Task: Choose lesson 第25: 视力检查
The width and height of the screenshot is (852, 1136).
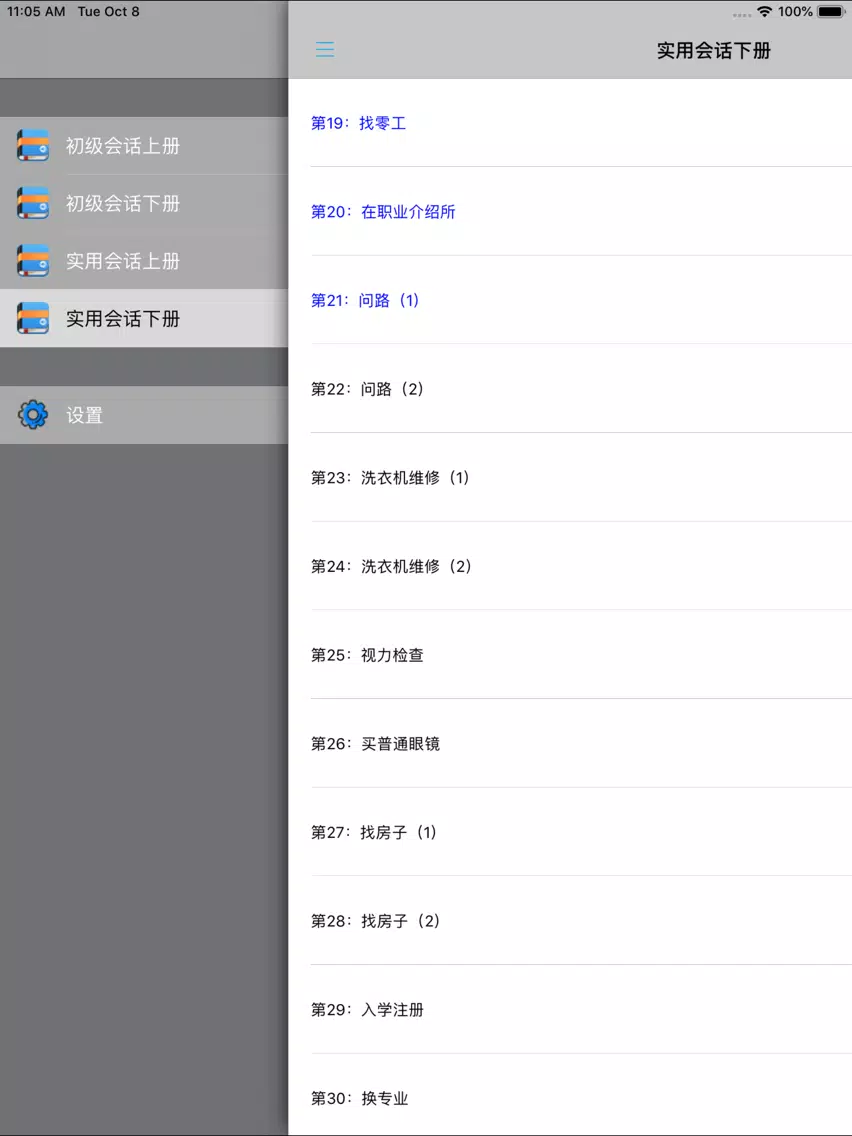Action: pos(367,655)
